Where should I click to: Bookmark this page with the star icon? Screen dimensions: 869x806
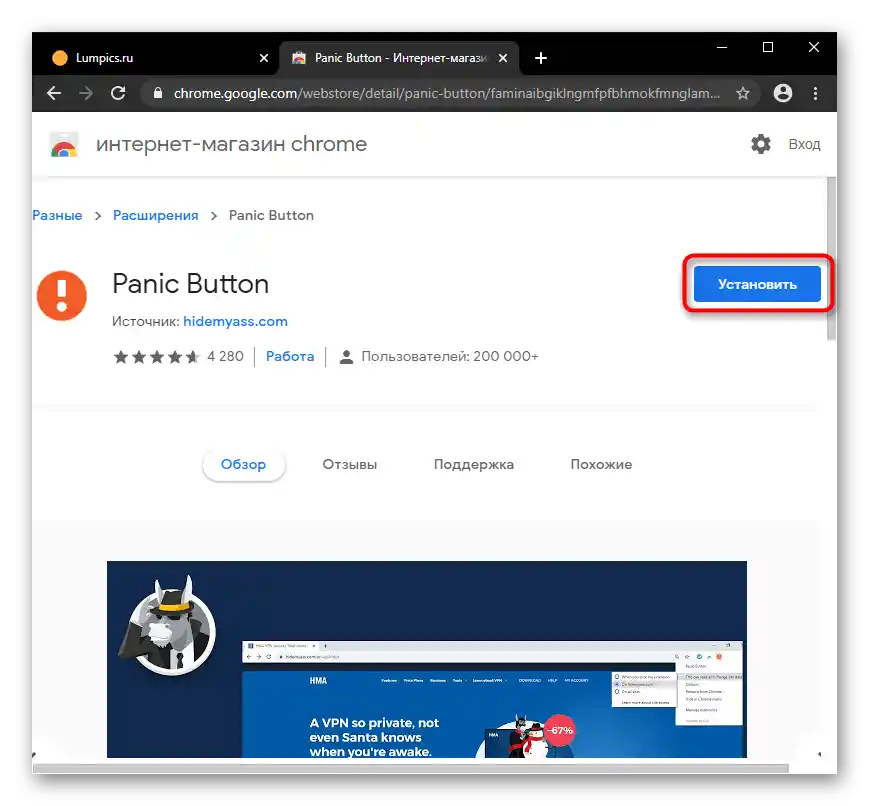point(743,93)
